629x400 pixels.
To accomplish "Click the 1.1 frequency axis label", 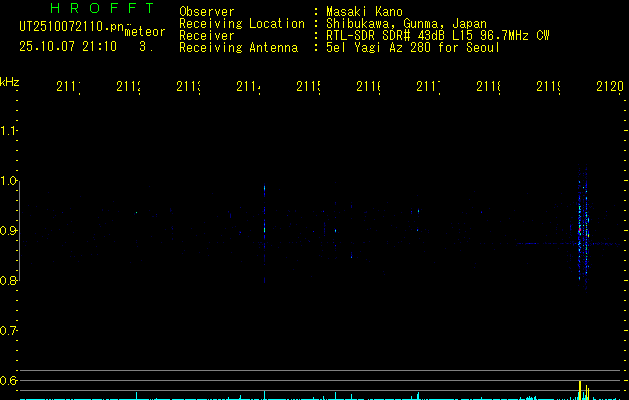I will [8, 131].
